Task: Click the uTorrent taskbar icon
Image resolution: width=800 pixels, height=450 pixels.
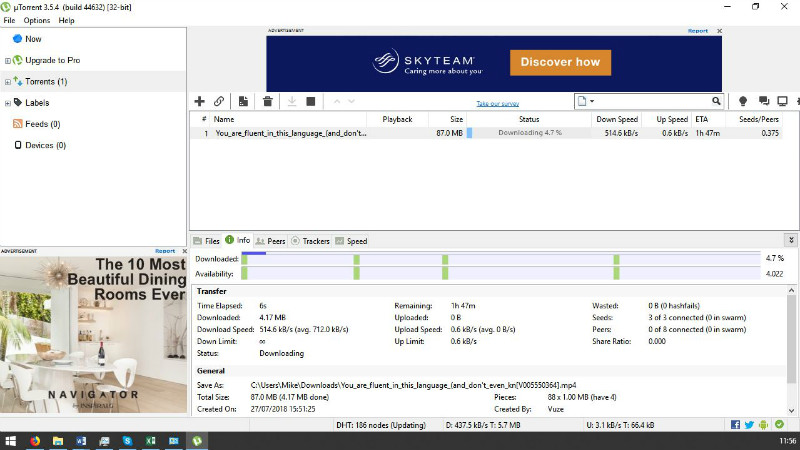Action: 197,441
